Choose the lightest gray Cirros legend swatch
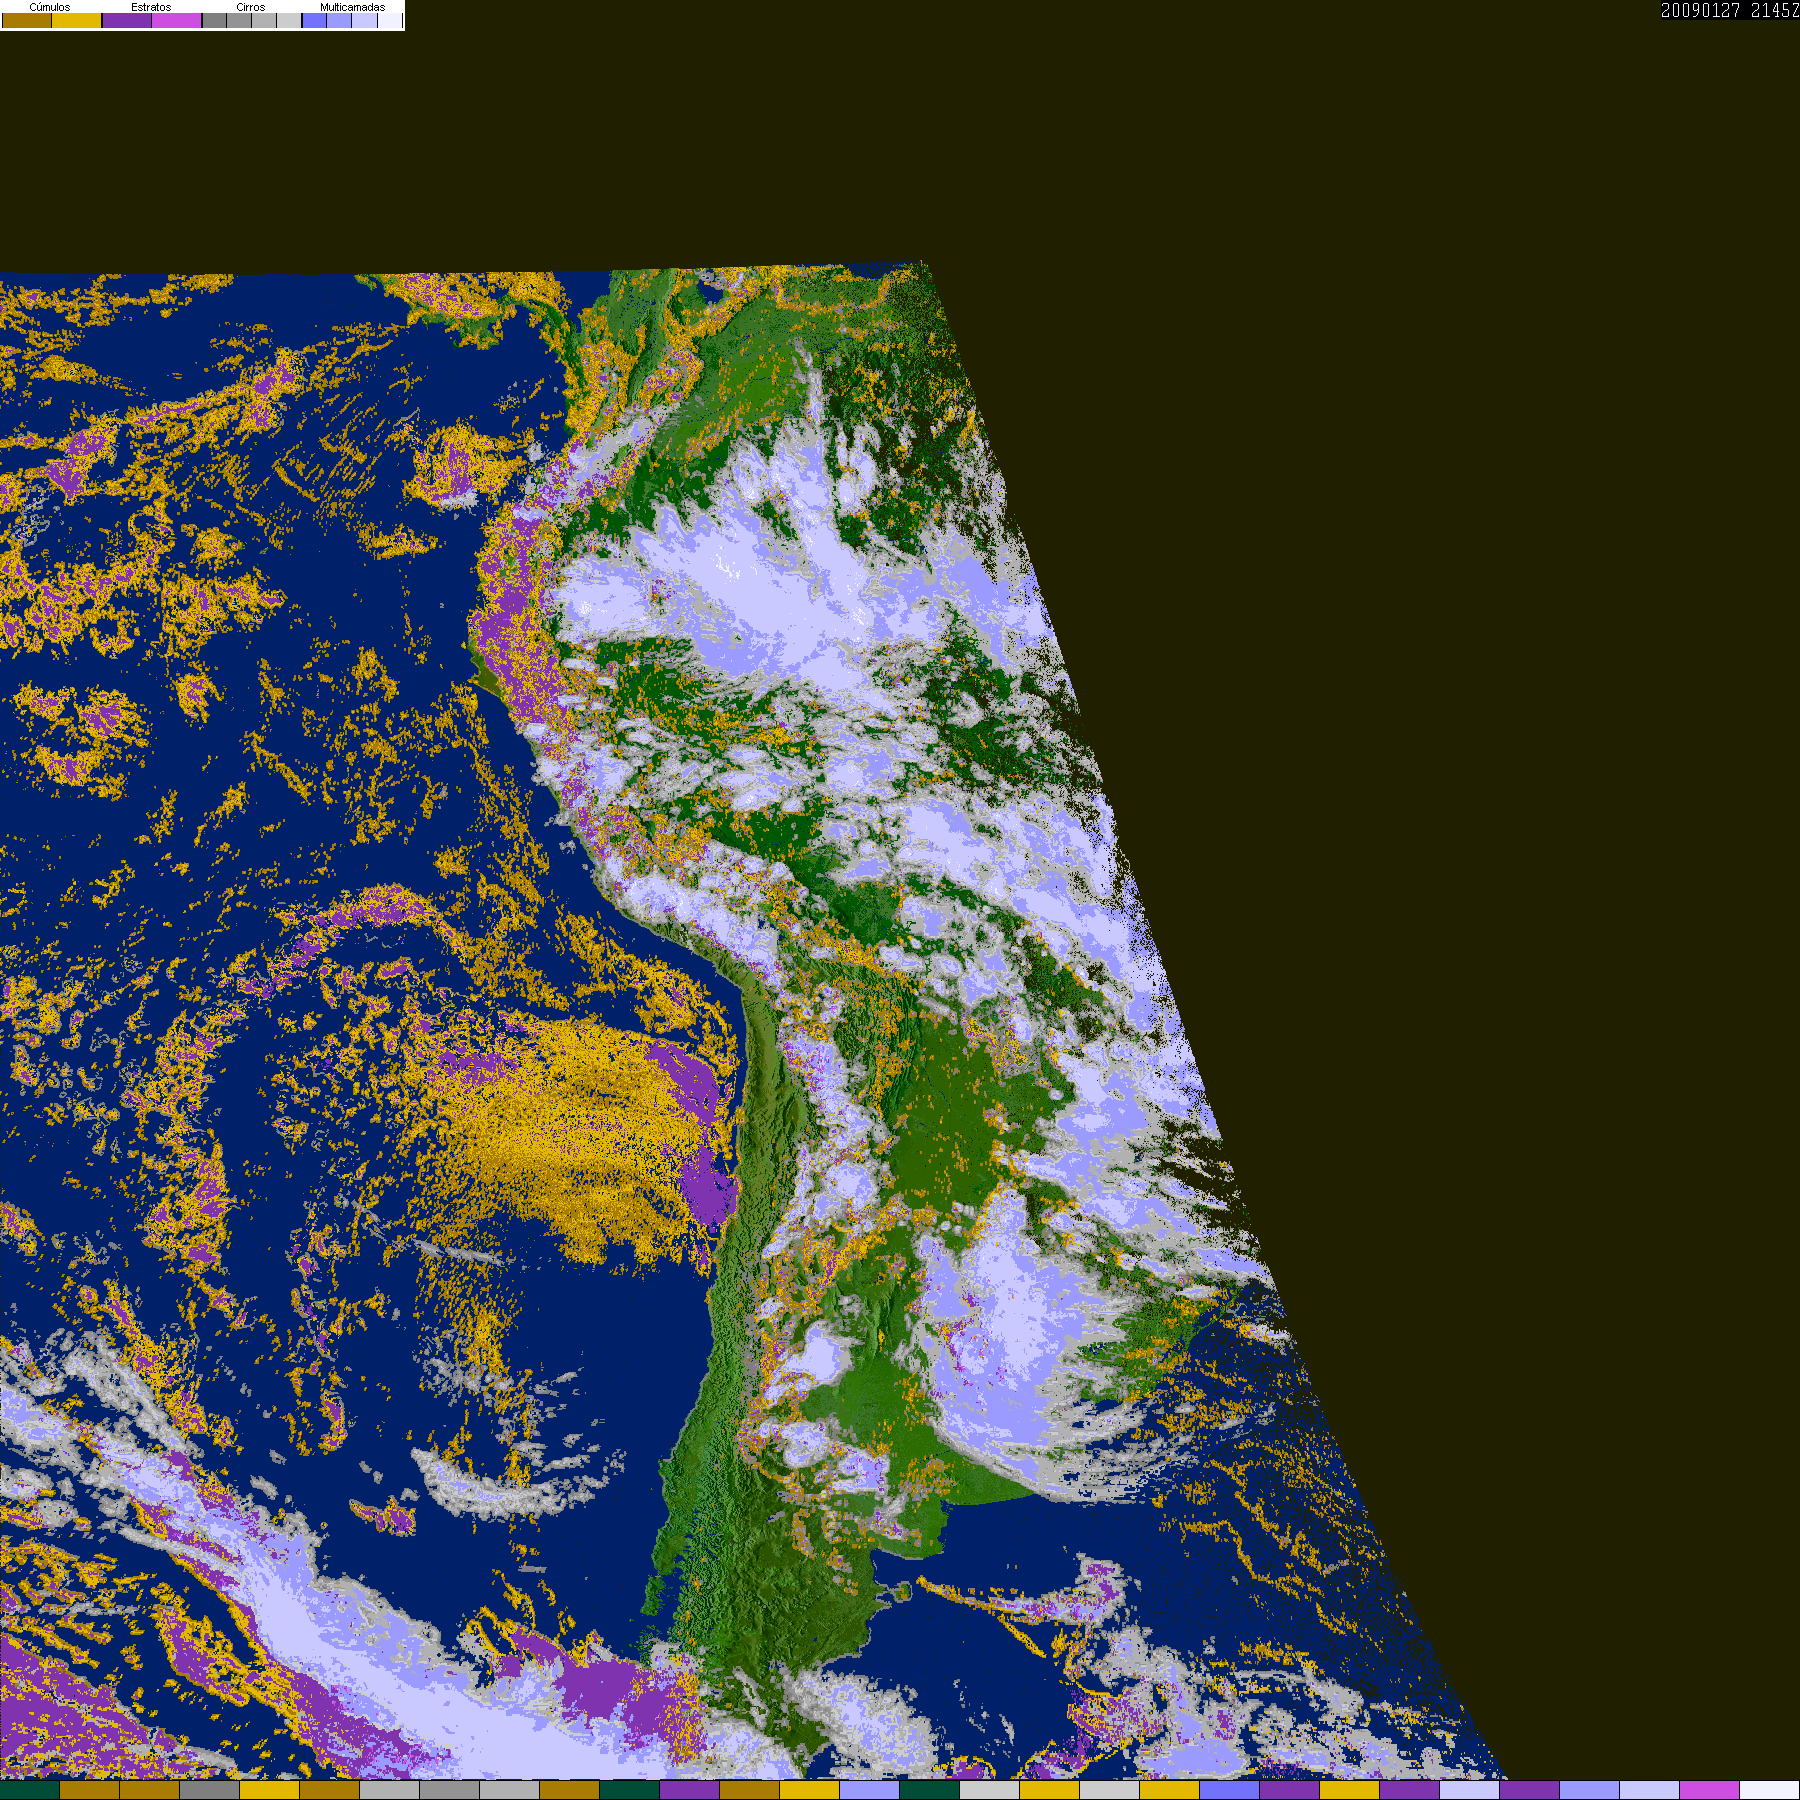 pyautogui.click(x=289, y=20)
